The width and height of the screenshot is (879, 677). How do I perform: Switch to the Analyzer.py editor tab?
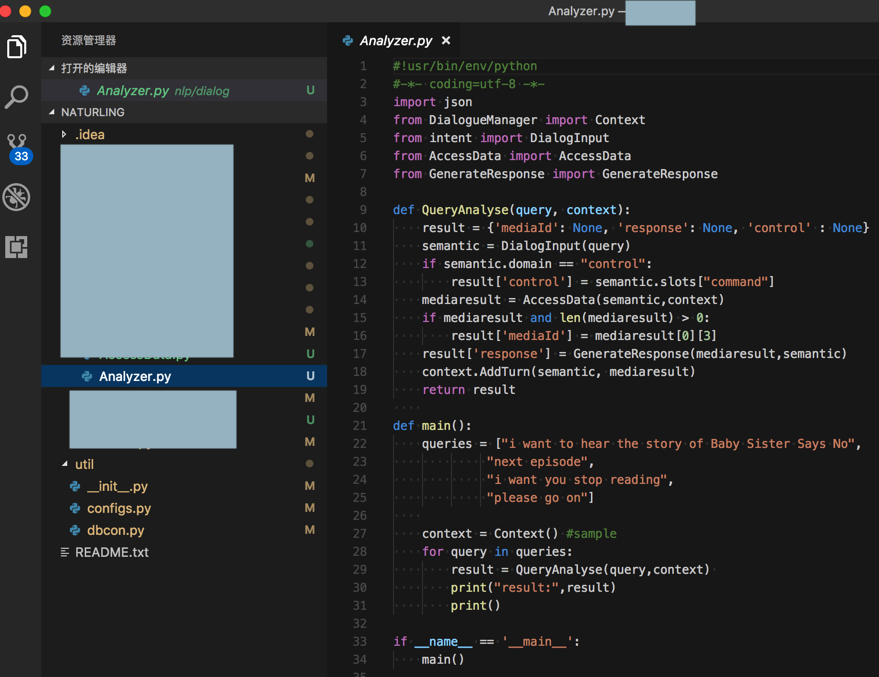(x=395, y=41)
